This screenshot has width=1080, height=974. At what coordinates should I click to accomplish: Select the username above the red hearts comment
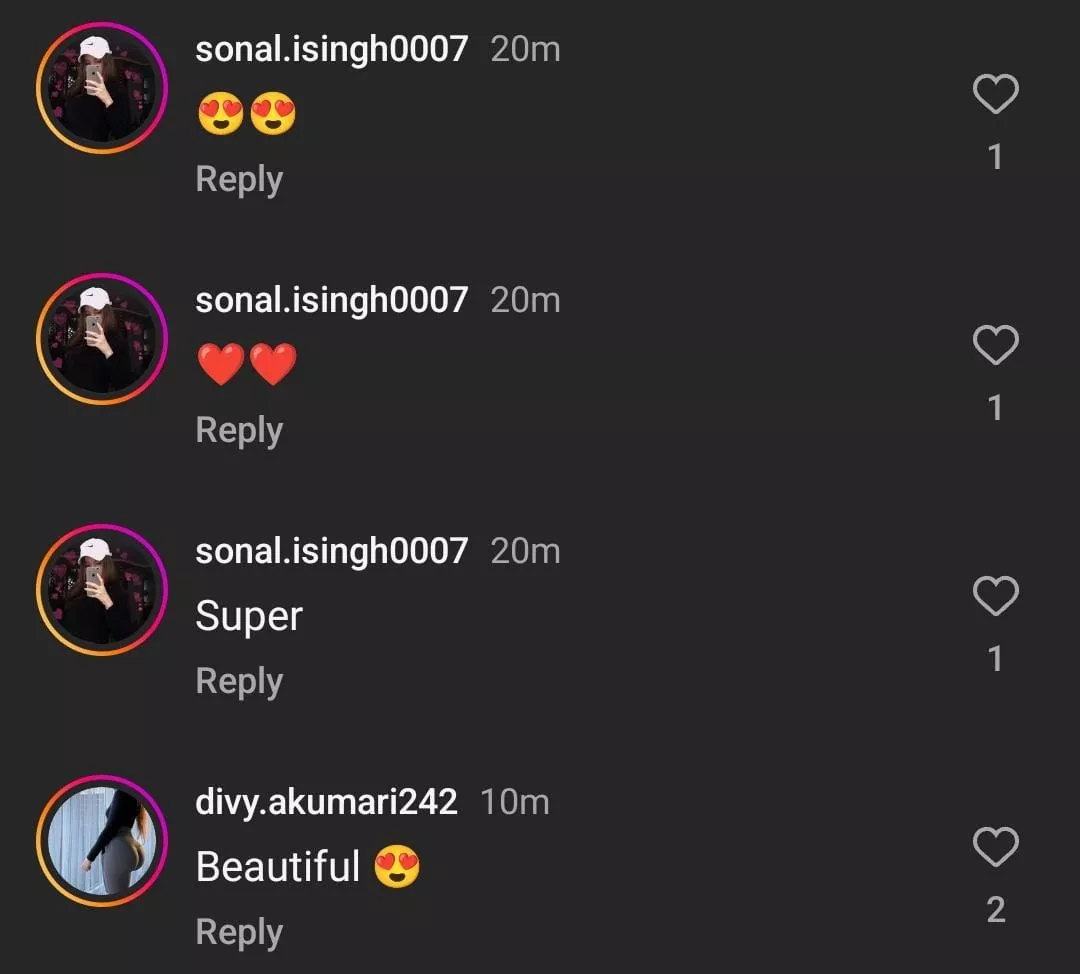click(331, 300)
